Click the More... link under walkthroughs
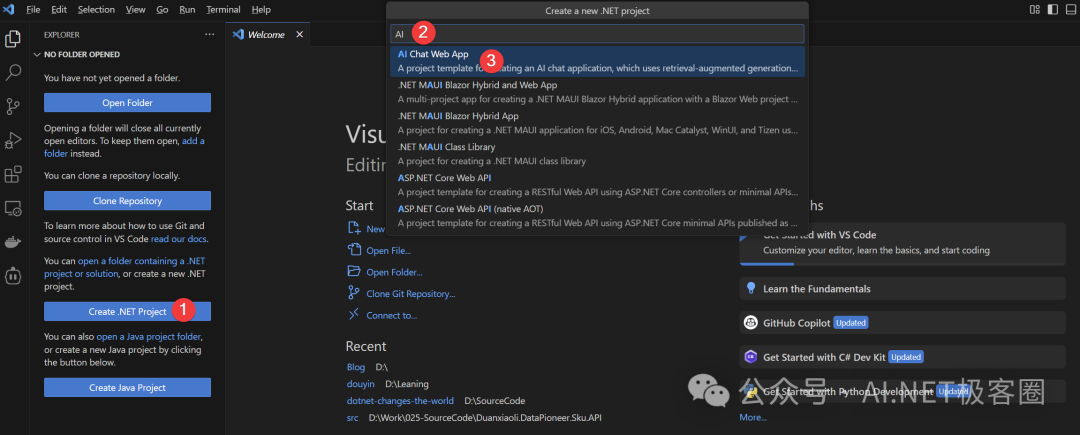 click(x=753, y=417)
